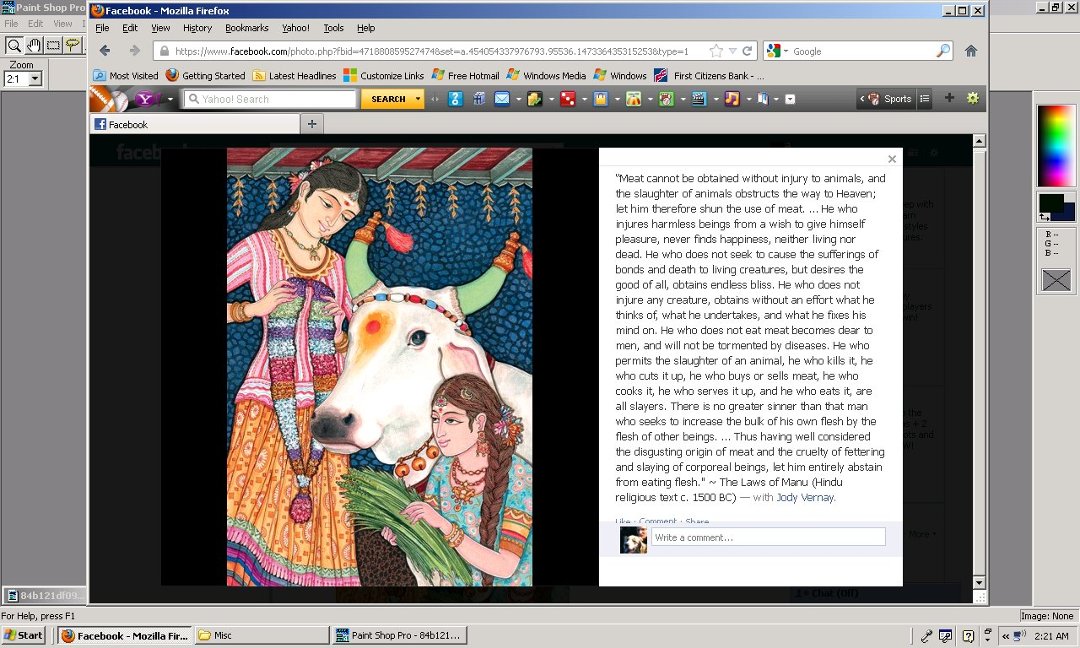Open Firefox Help menu

[x=366, y=28]
